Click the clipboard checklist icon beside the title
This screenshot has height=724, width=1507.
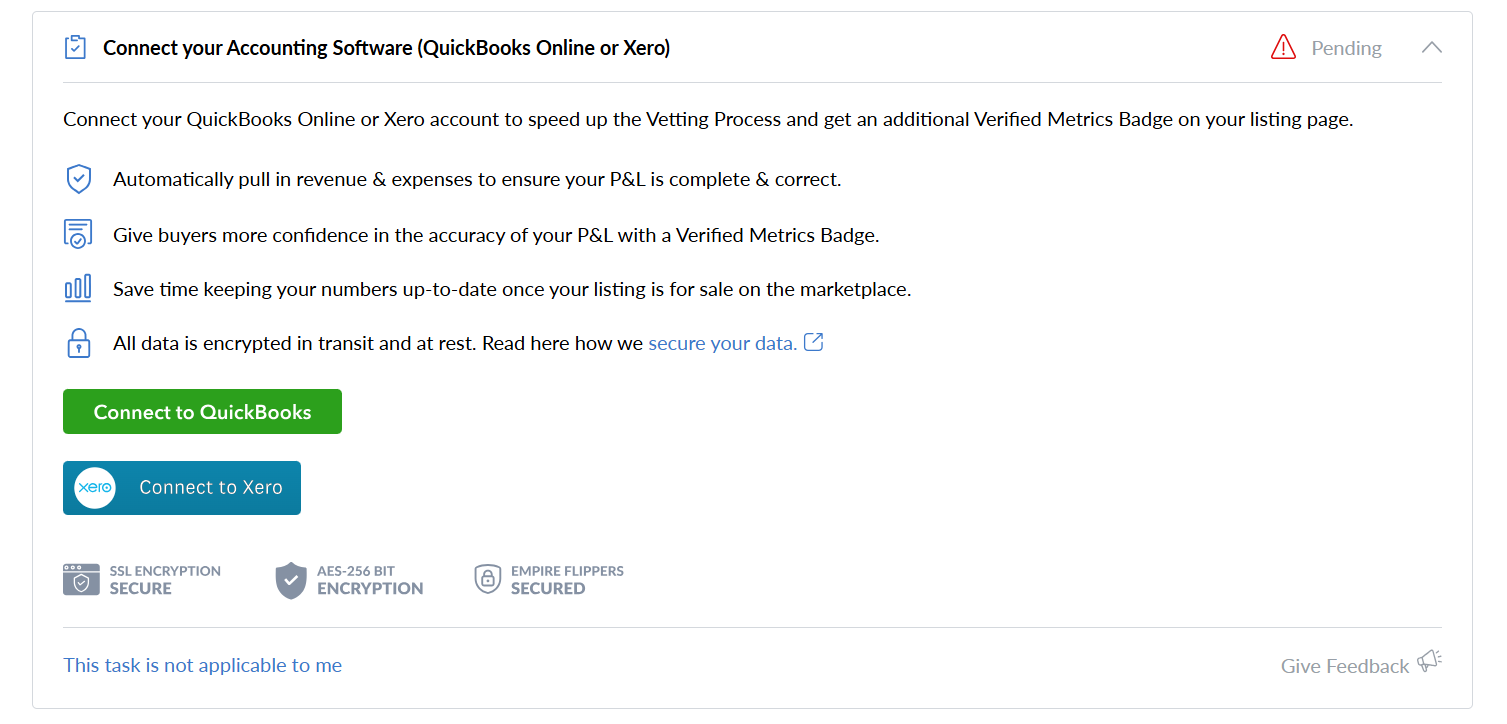pyautogui.click(x=75, y=47)
